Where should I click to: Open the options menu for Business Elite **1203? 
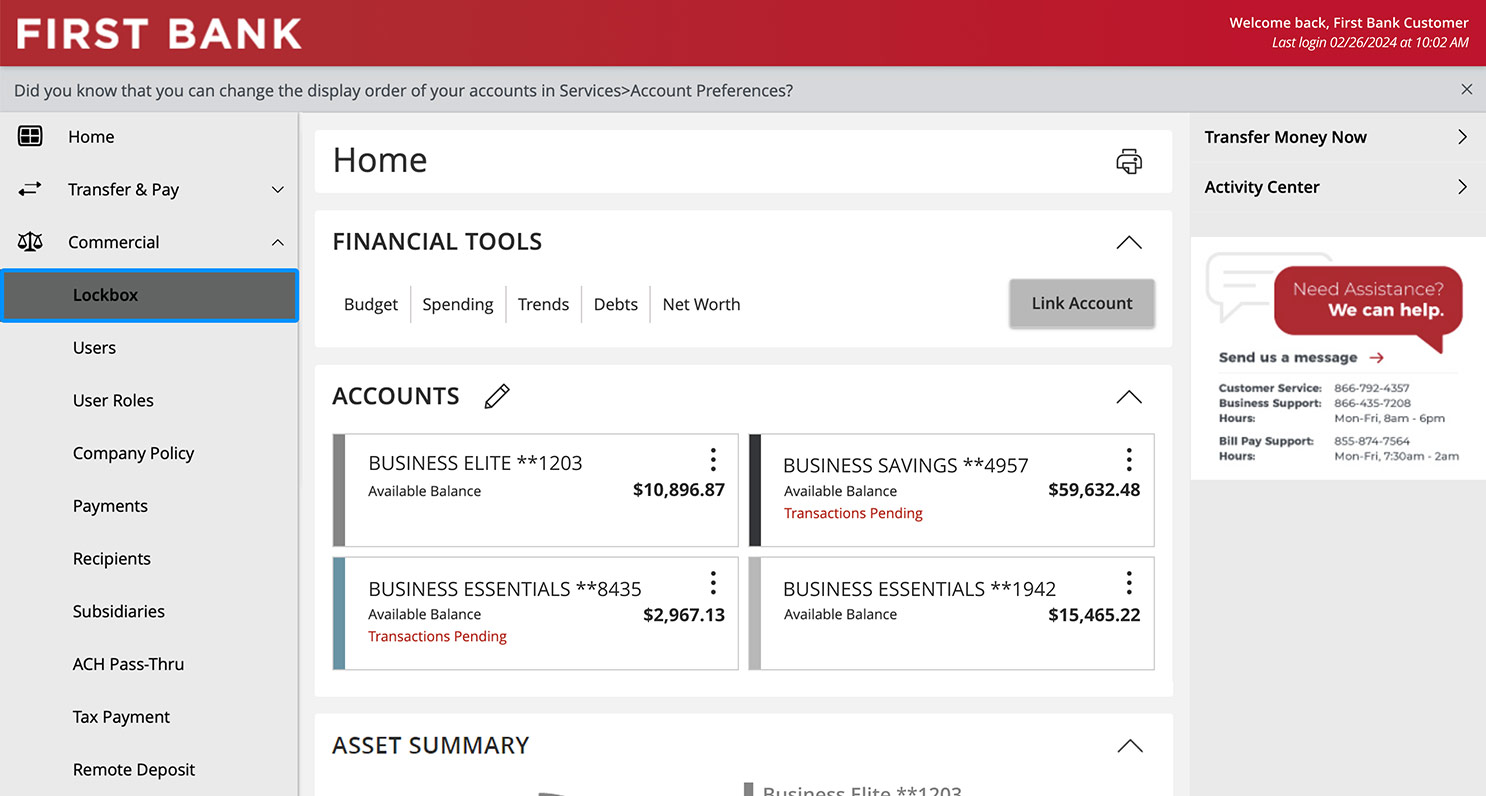point(713,459)
